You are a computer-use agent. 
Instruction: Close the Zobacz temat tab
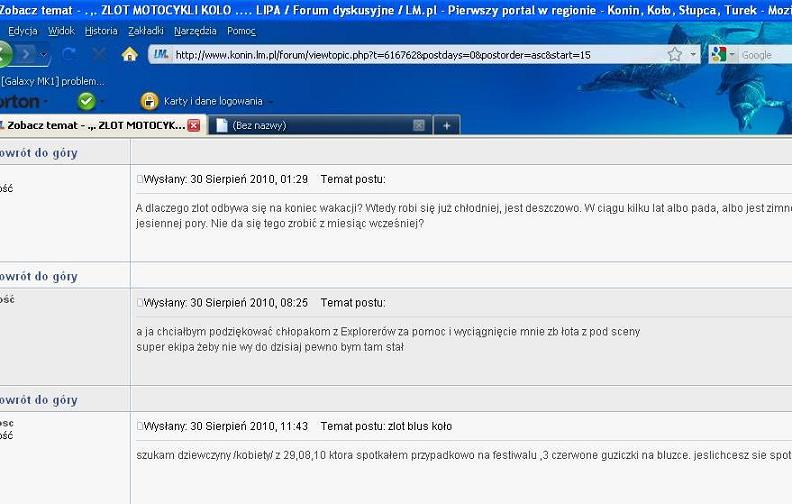[194, 125]
